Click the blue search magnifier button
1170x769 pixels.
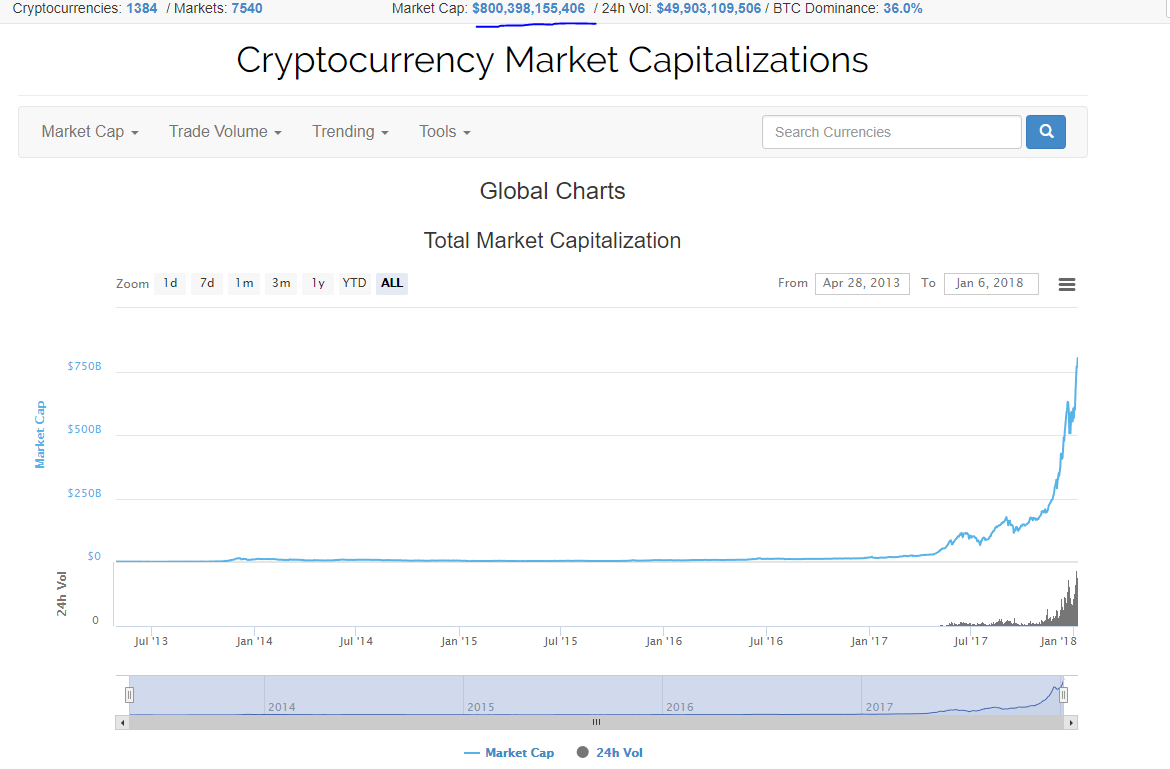point(1045,132)
